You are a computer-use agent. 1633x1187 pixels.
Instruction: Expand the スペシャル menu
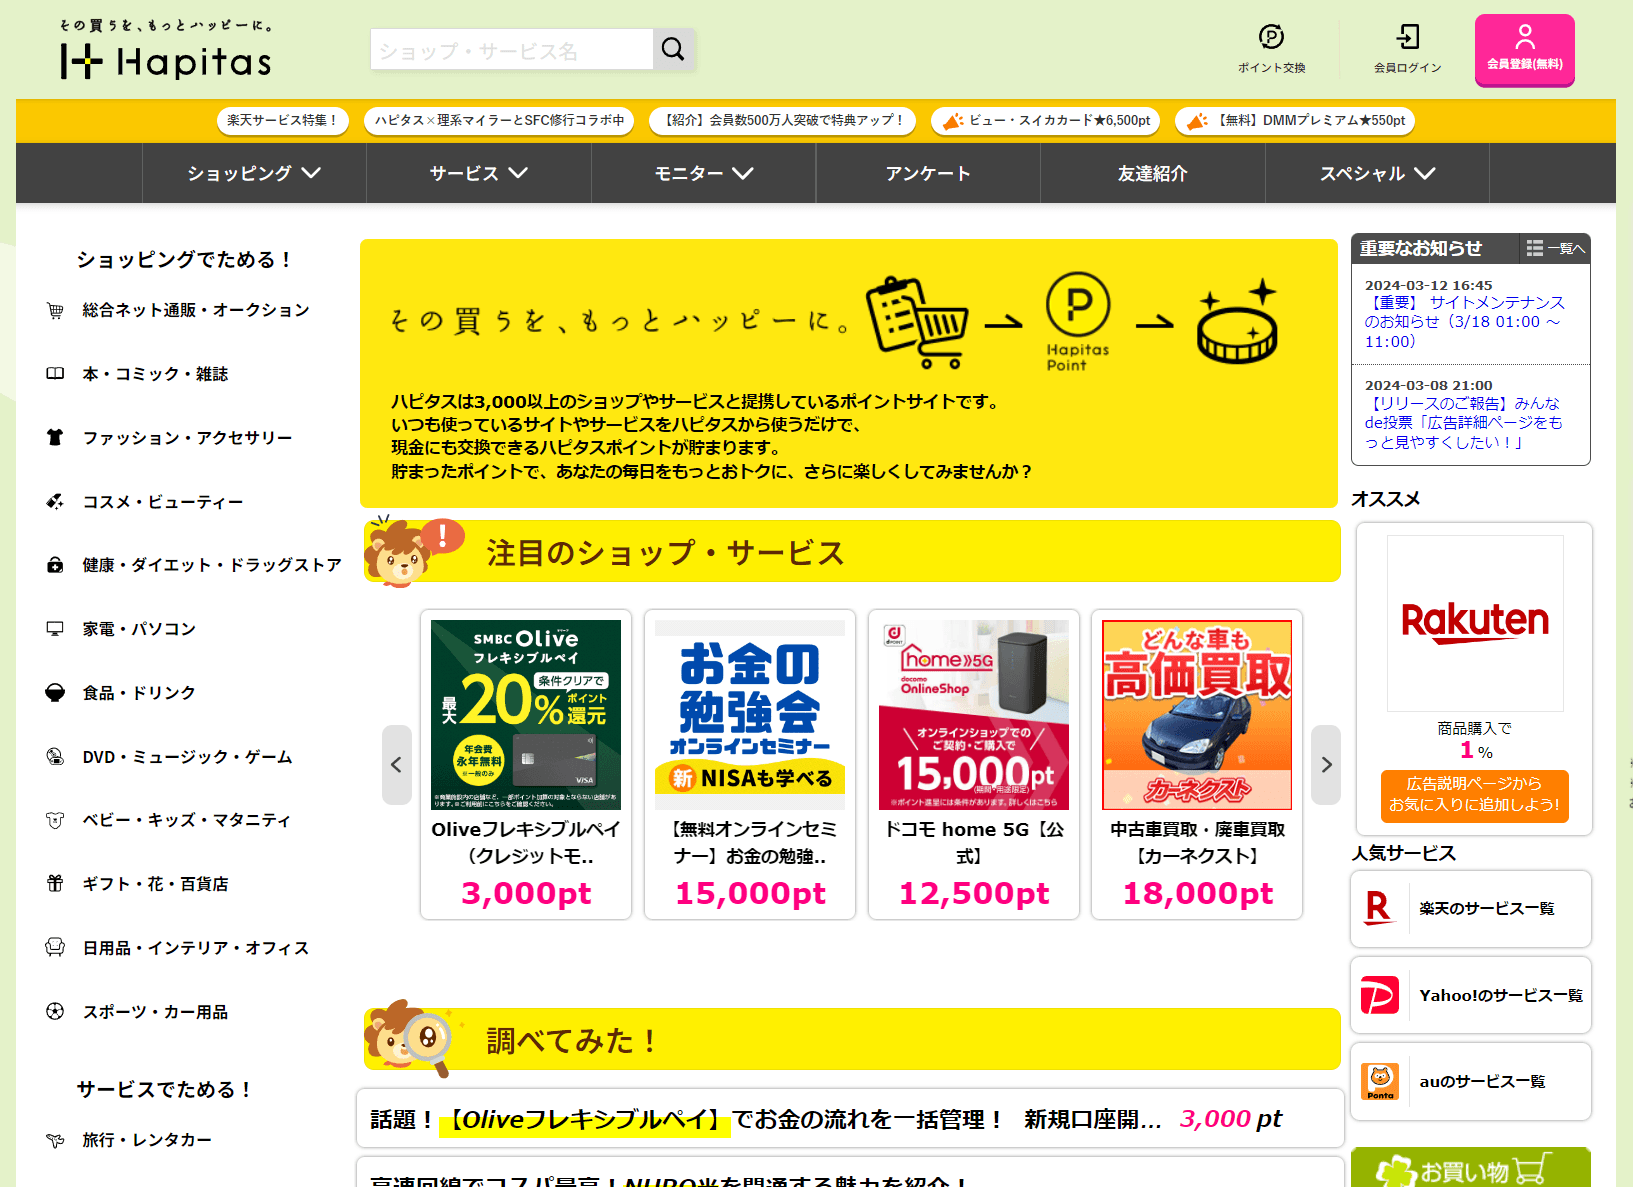[x=1377, y=173]
